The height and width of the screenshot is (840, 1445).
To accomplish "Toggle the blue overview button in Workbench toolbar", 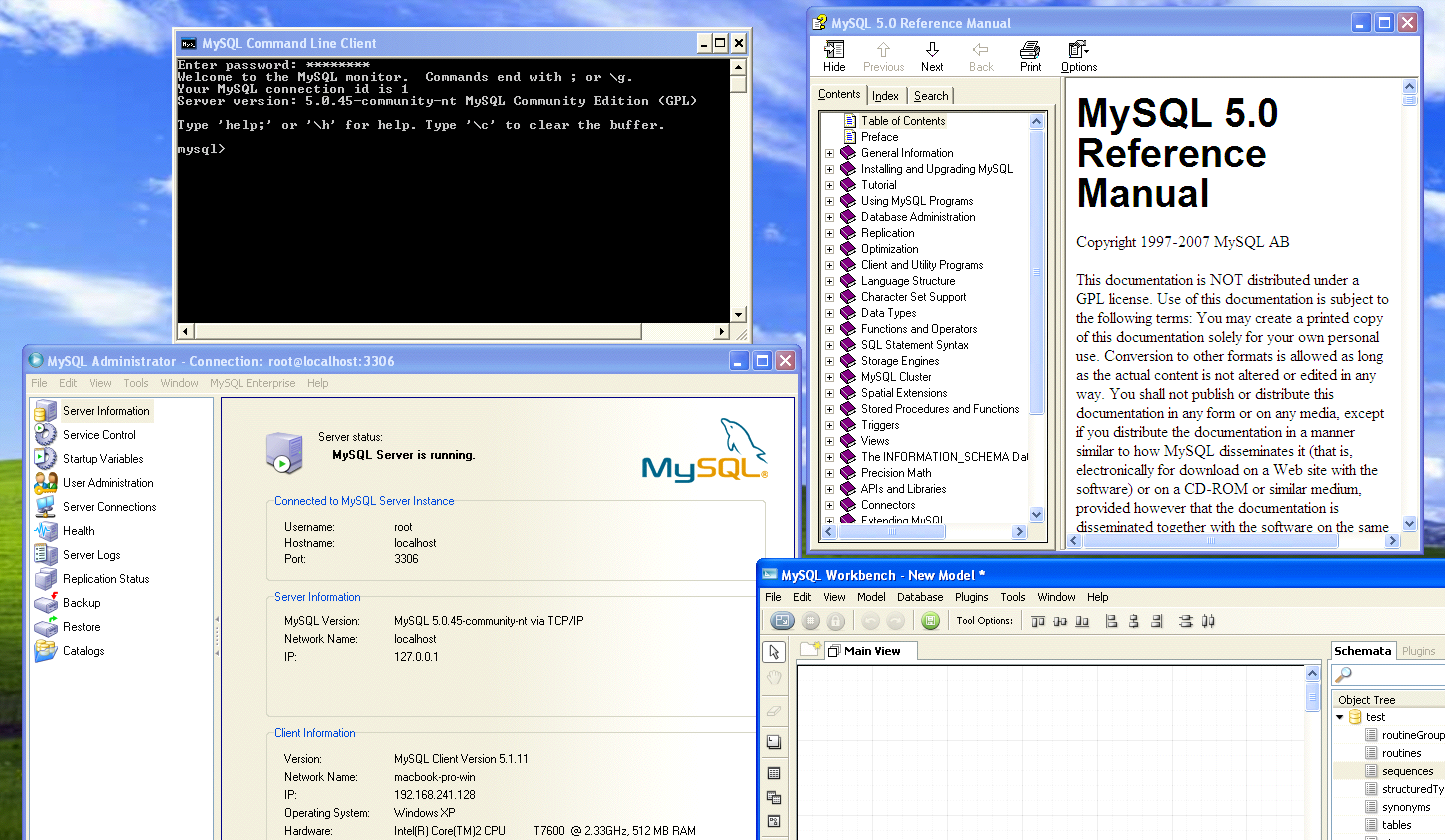I will (x=783, y=621).
